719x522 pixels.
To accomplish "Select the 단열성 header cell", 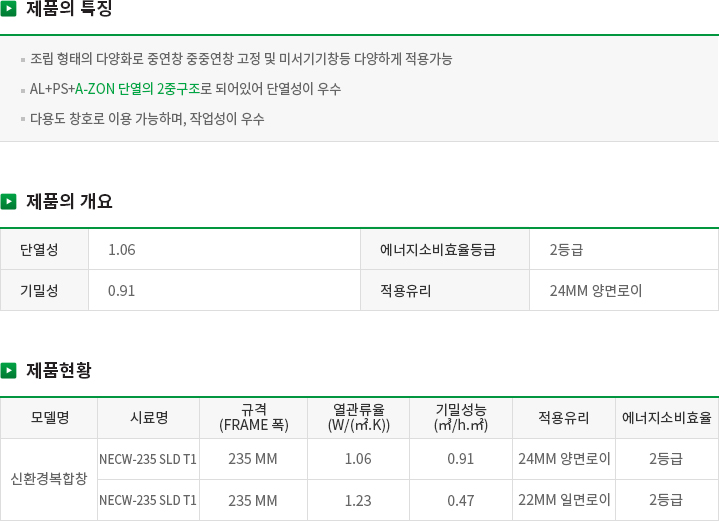I will click(x=44, y=250).
